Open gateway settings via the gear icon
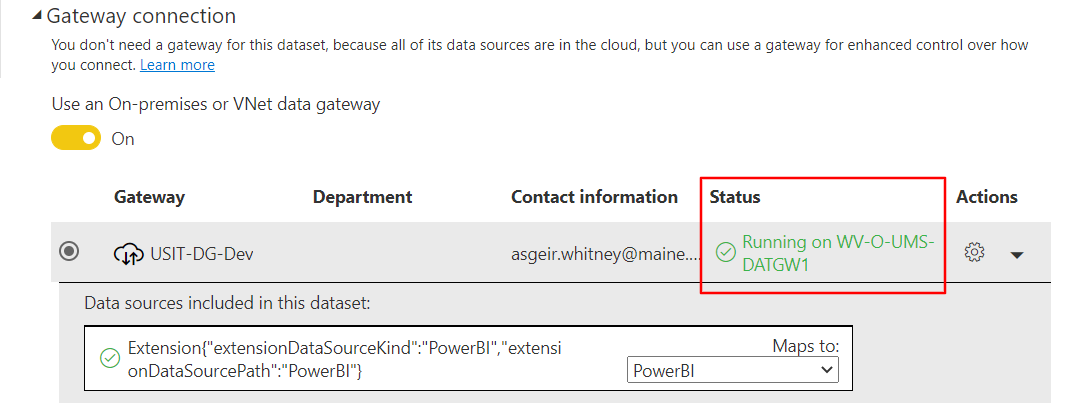Viewport: 1069px width, 415px height. pyautogui.click(x=974, y=253)
